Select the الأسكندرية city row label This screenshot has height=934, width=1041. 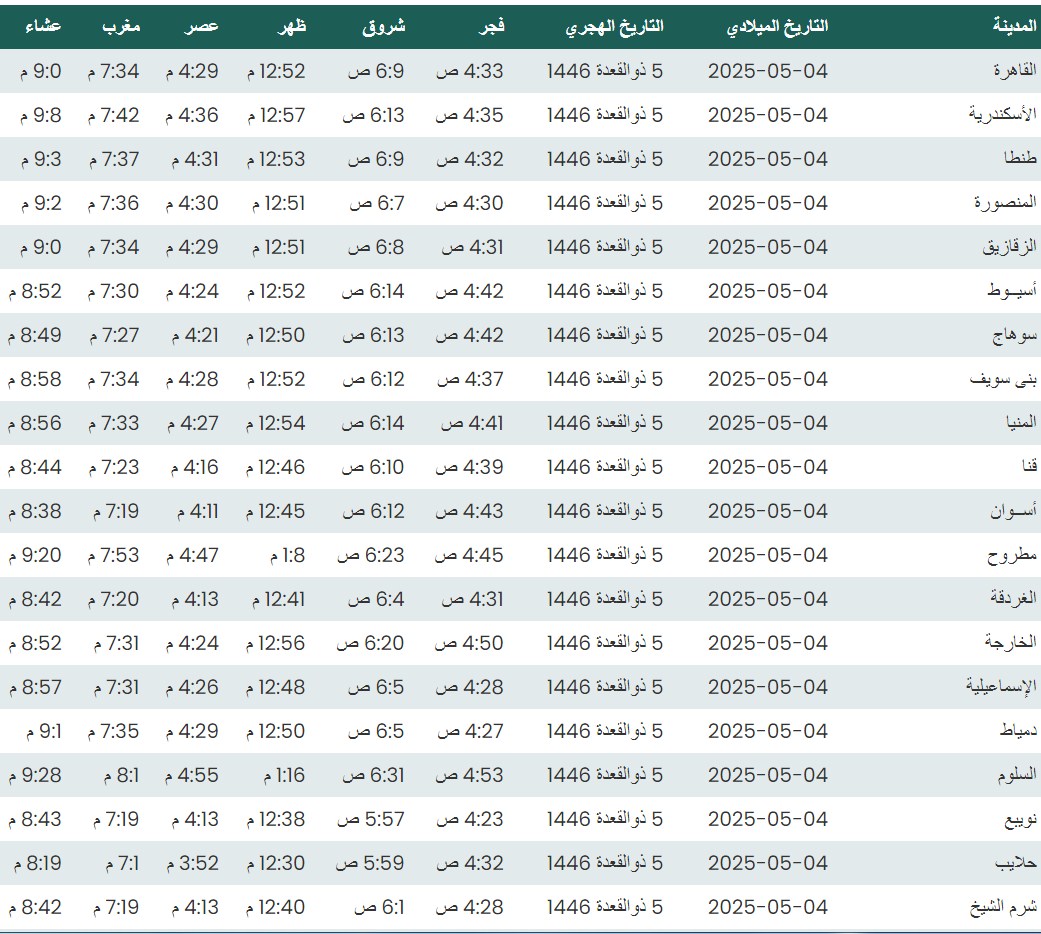tap(1003, 115)
